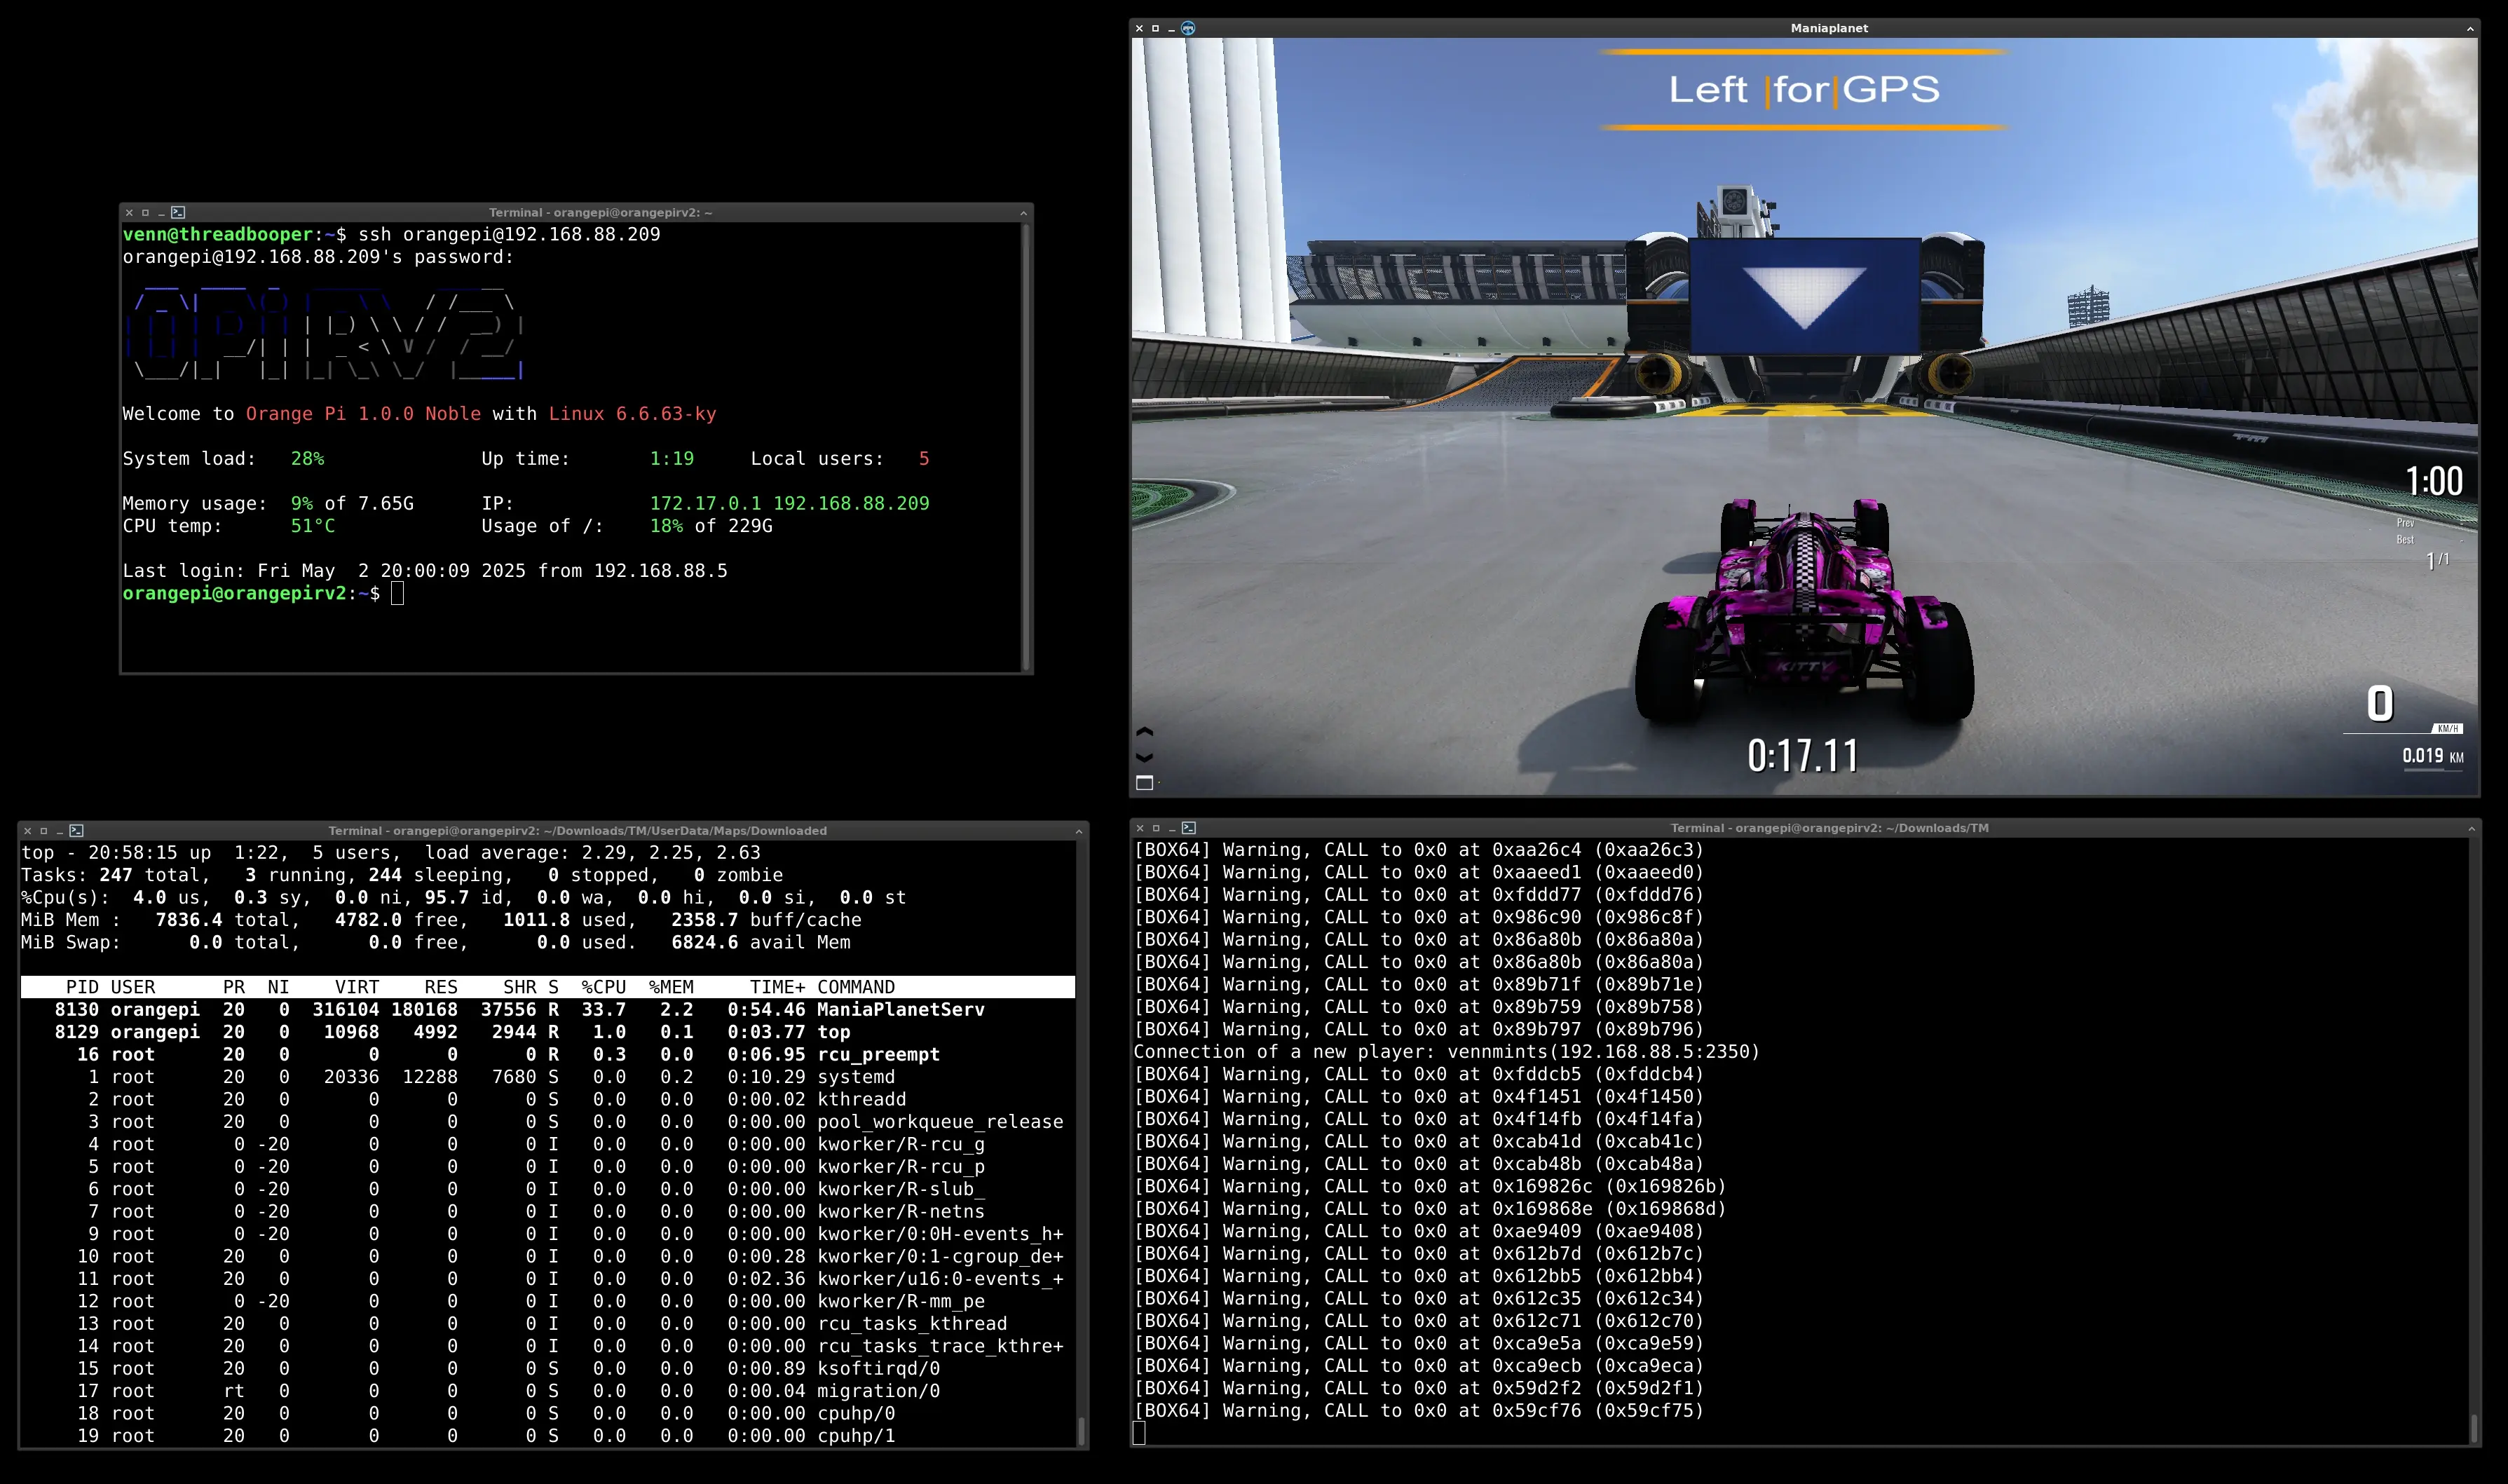Open the terminal icon menu of the Maps/Downloaded terminal

click(x=76, y=830)
